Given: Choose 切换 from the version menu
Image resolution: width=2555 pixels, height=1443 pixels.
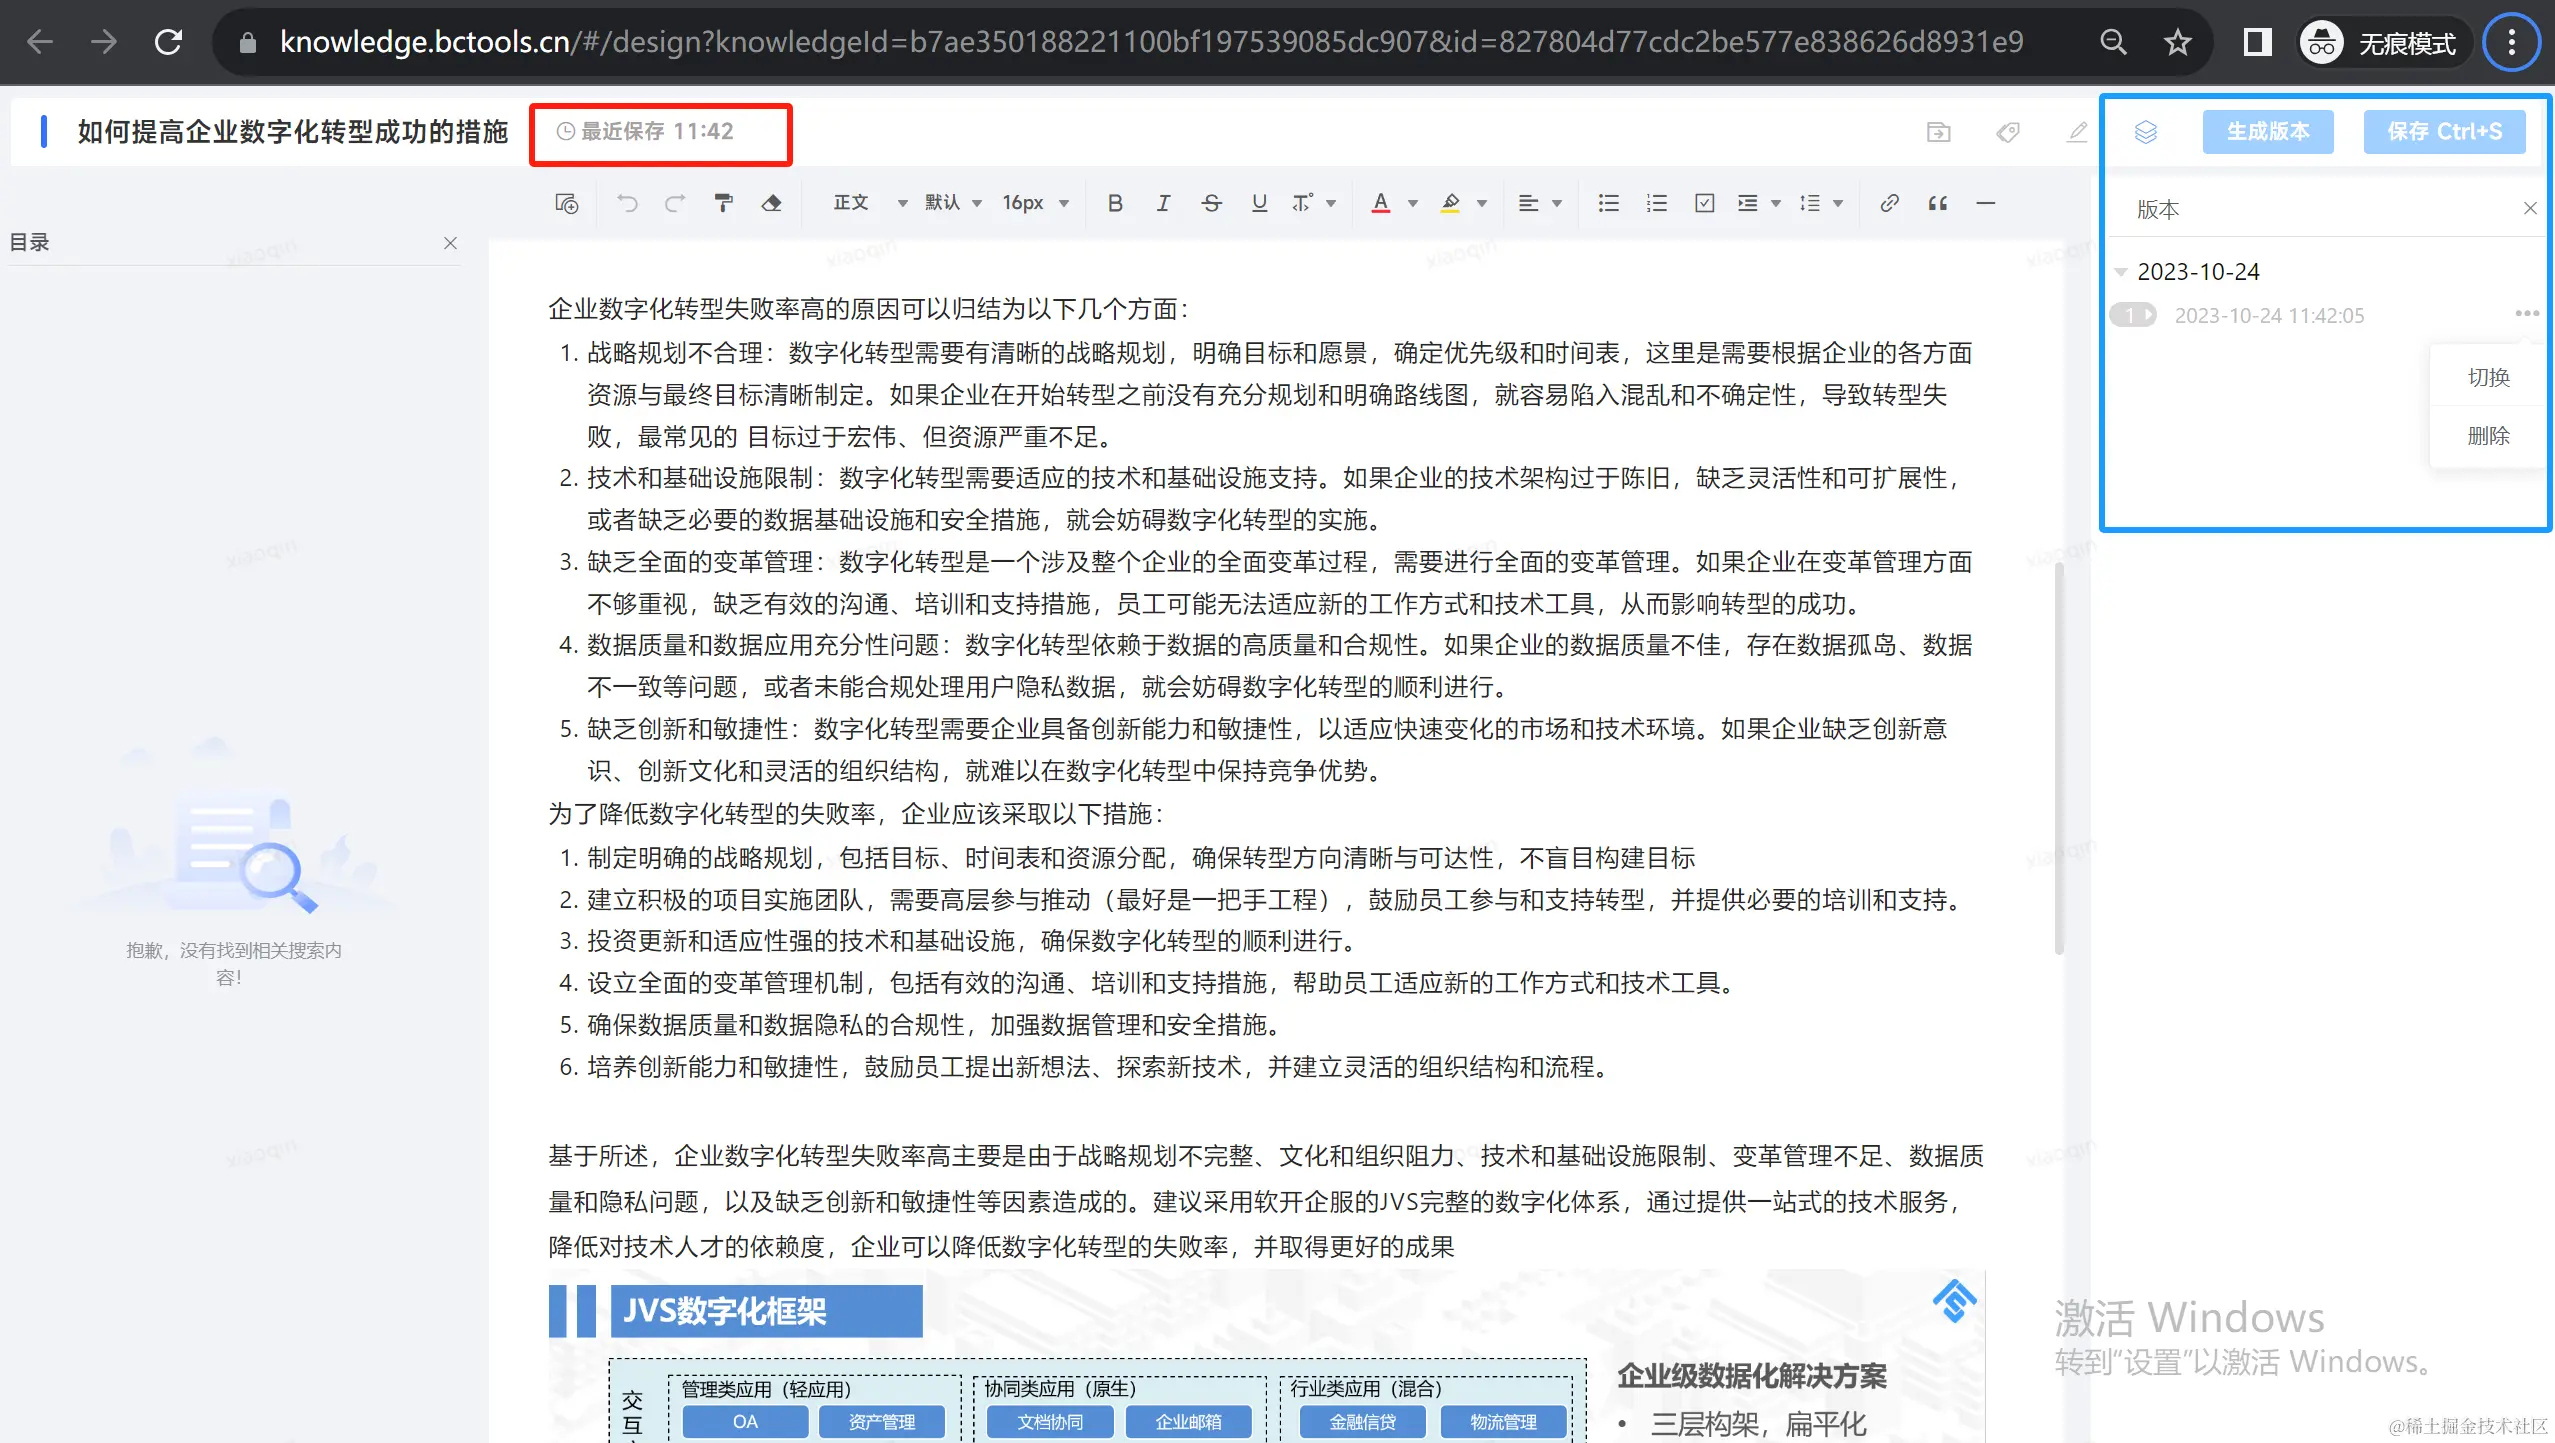Looking at the screenshot, I should click(2488, 377).
